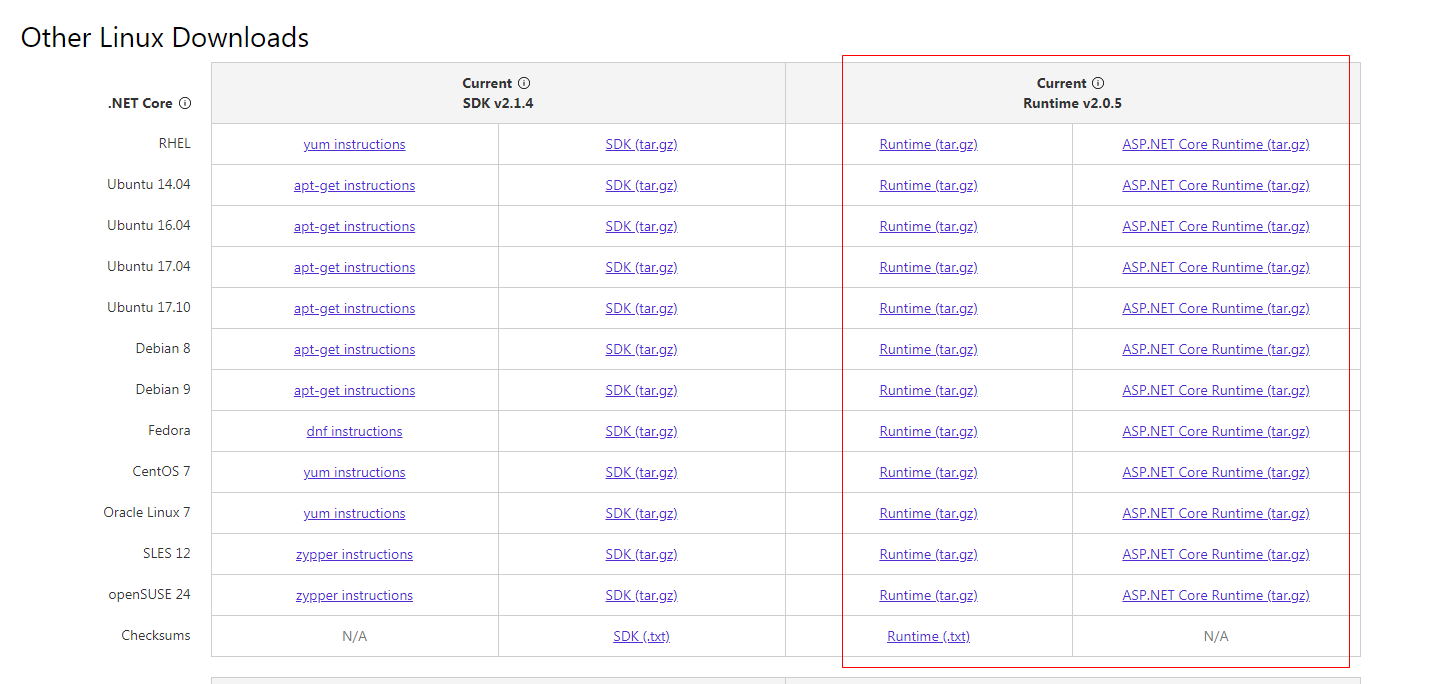Download Runtime (tar.gz) for Debian 8
The width and height of the screenshot is (1433, 684).
click(x=929, y=349)
